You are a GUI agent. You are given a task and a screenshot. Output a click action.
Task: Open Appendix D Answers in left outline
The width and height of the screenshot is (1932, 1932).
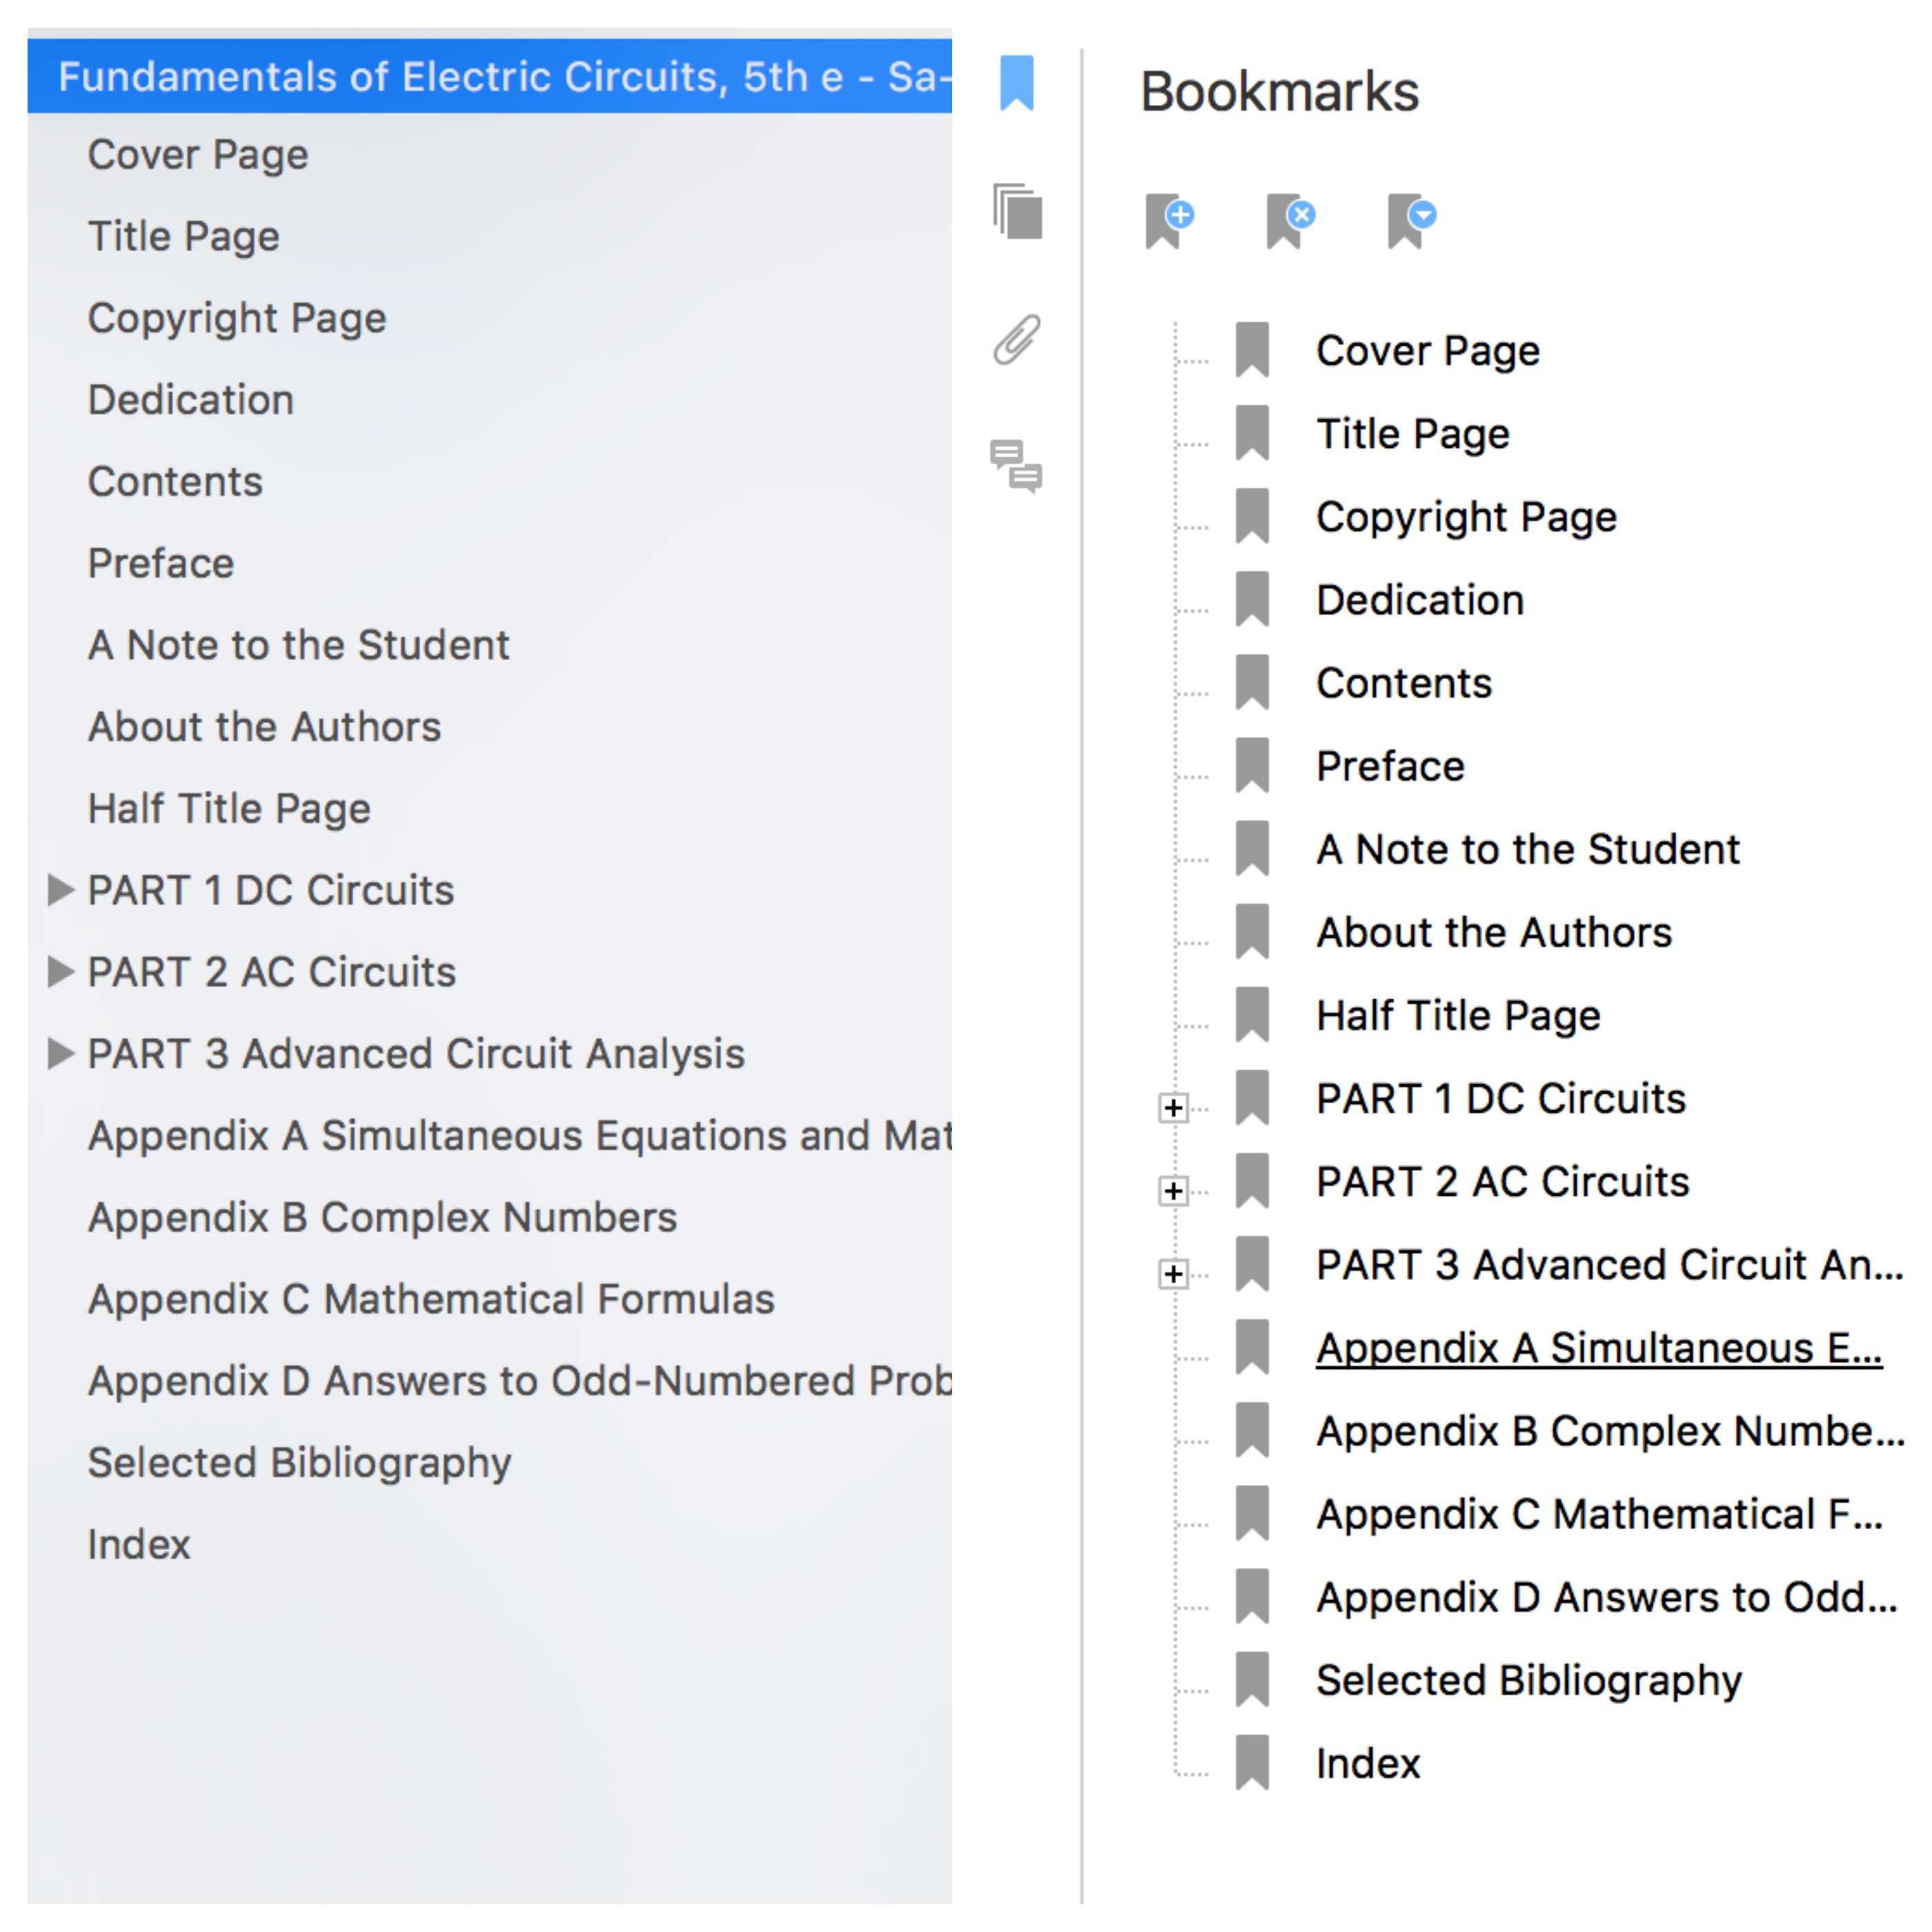click(520, 1381)
